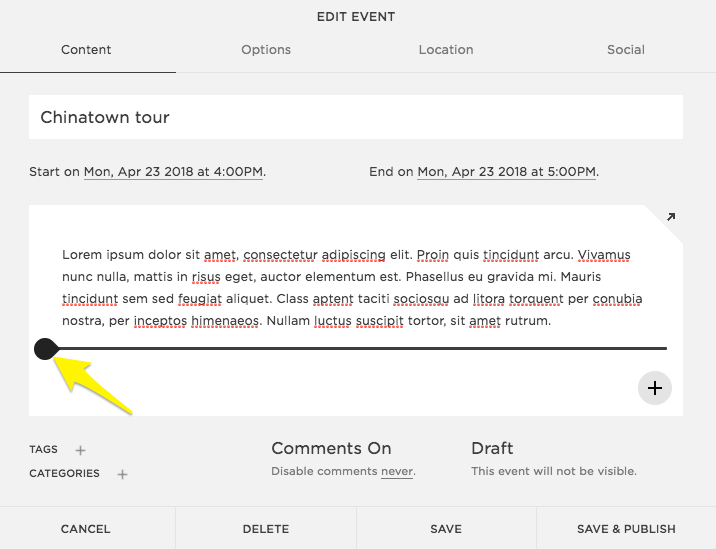The image size is (716, 549).
Task: Switch to the Content tab
Action: coord(86,49)
